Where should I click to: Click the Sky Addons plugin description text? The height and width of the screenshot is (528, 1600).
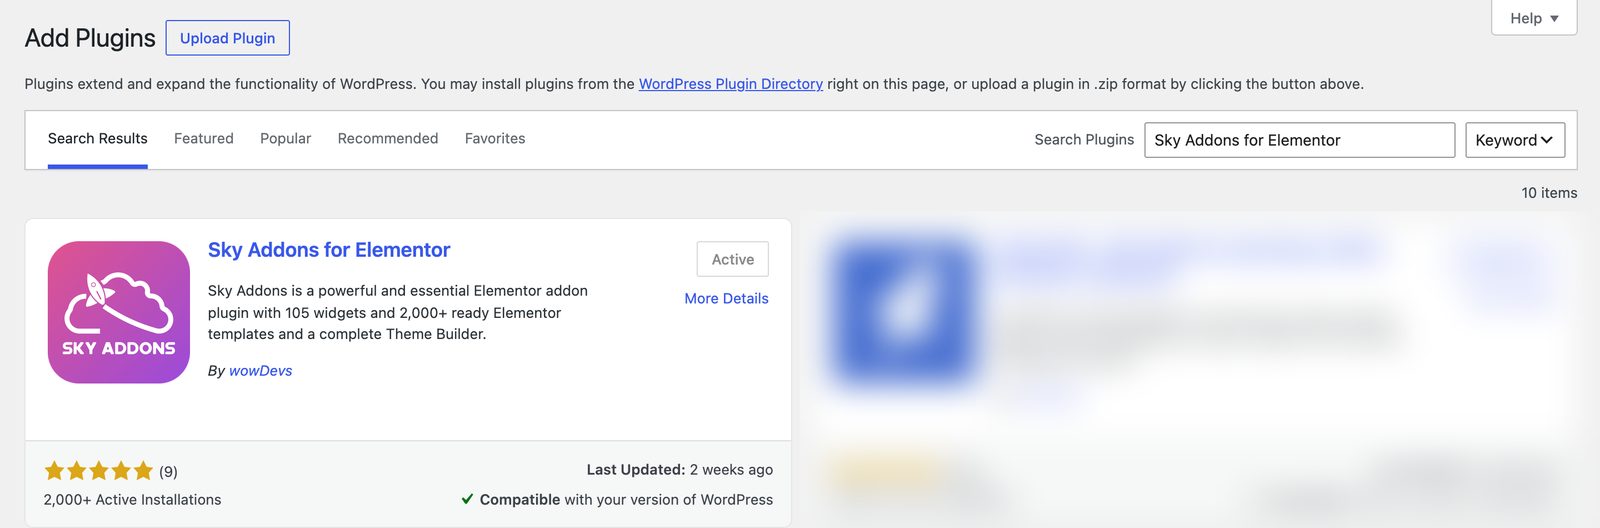click(398, 312)
